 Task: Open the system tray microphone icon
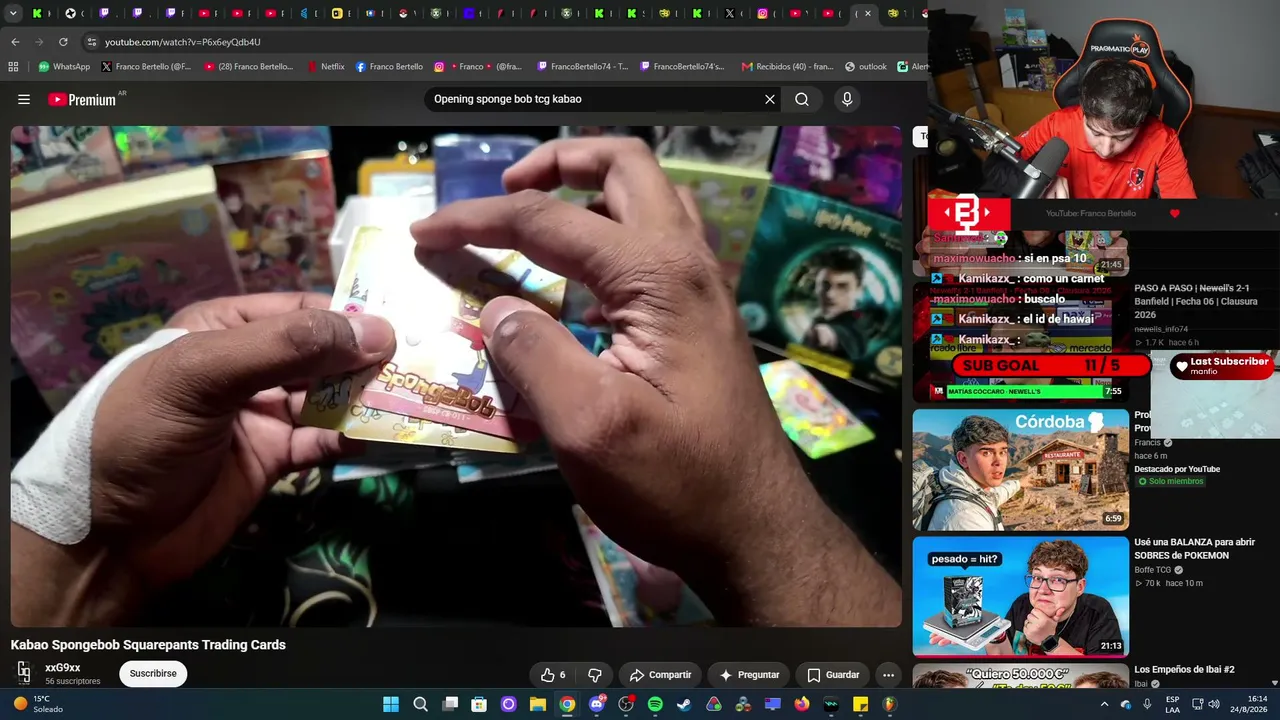(1147, 704)
